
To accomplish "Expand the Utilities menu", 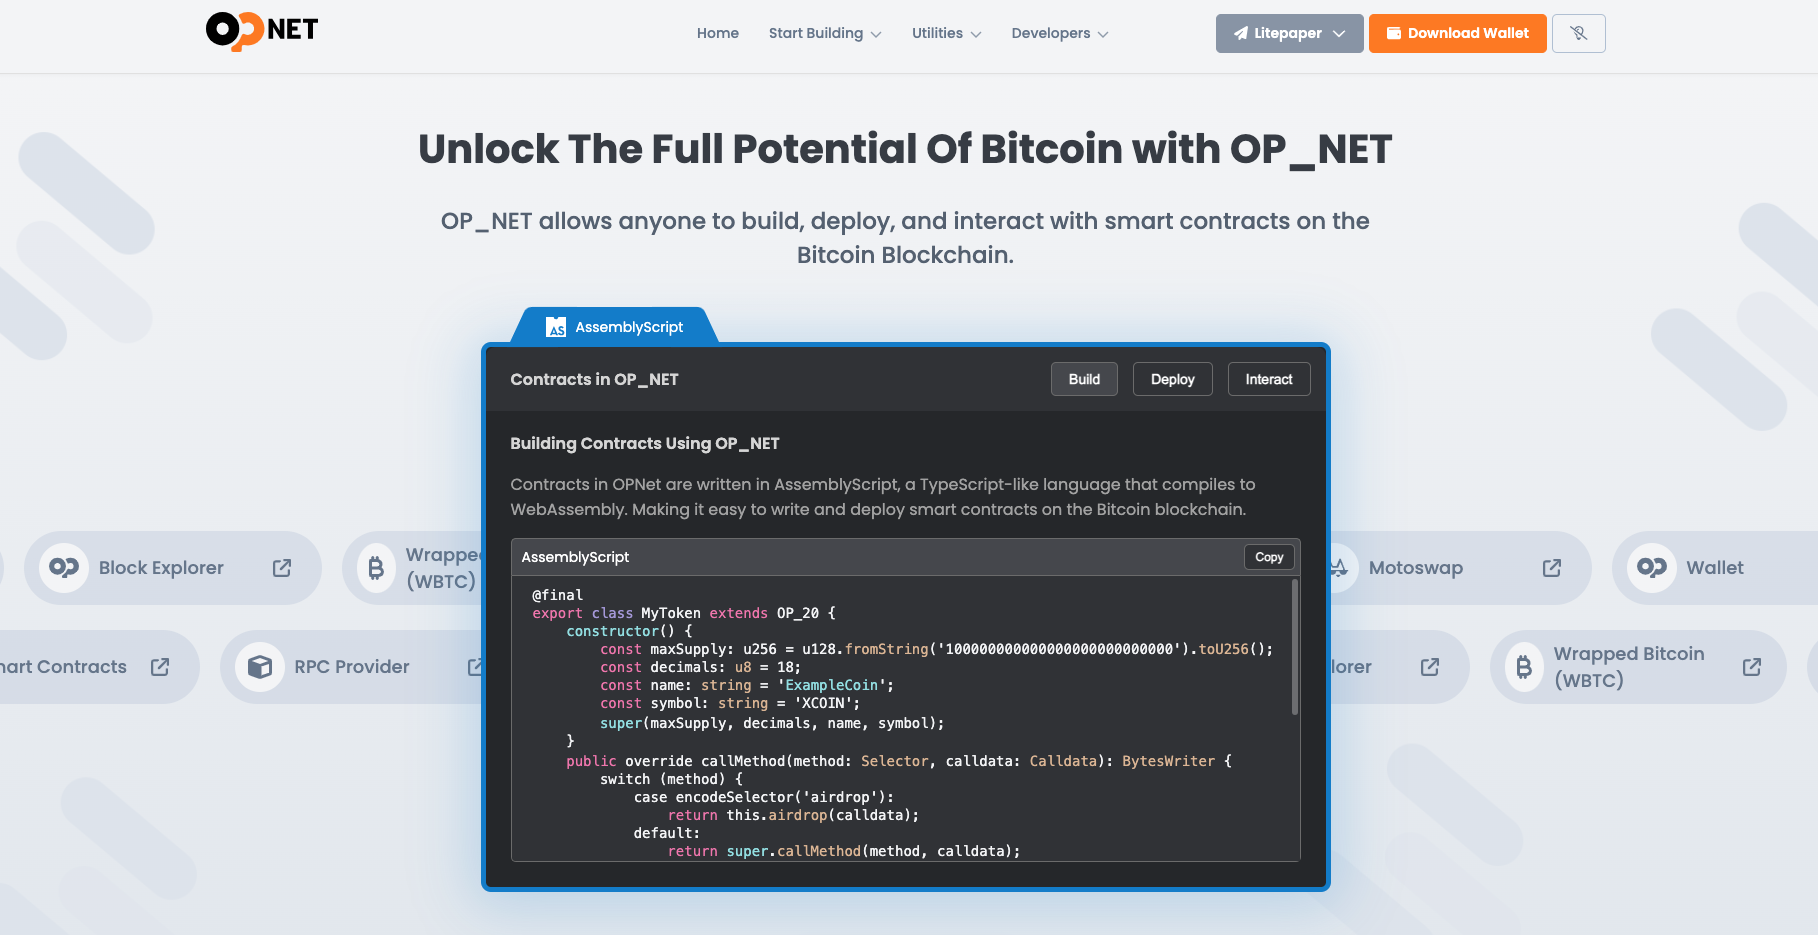I will [x=946, y=33].
